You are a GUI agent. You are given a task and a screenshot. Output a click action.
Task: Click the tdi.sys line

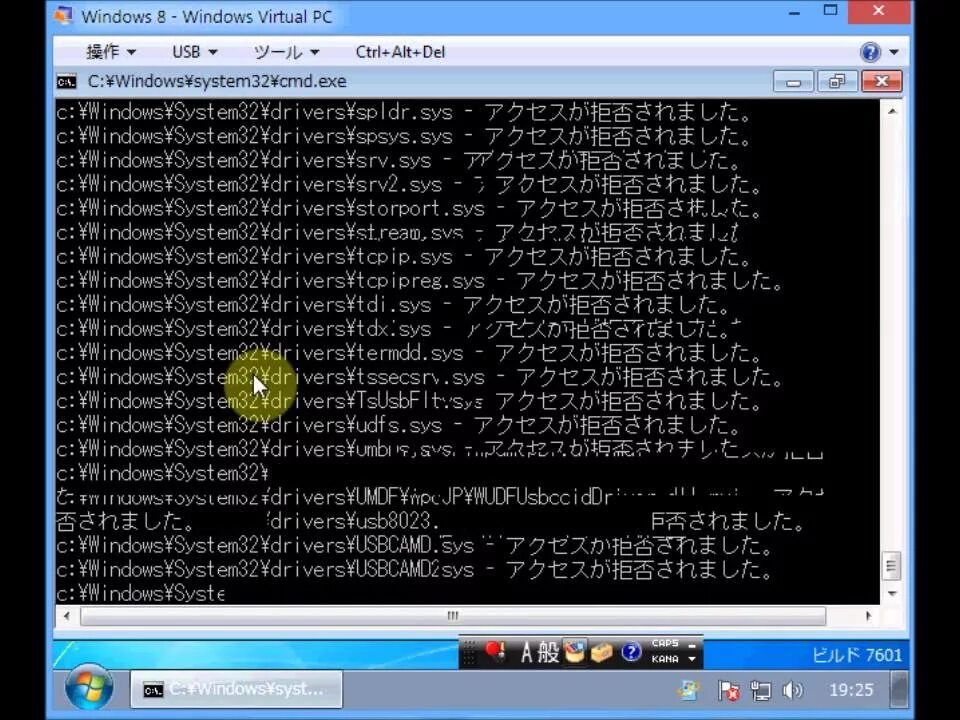[x=393, y=305]
